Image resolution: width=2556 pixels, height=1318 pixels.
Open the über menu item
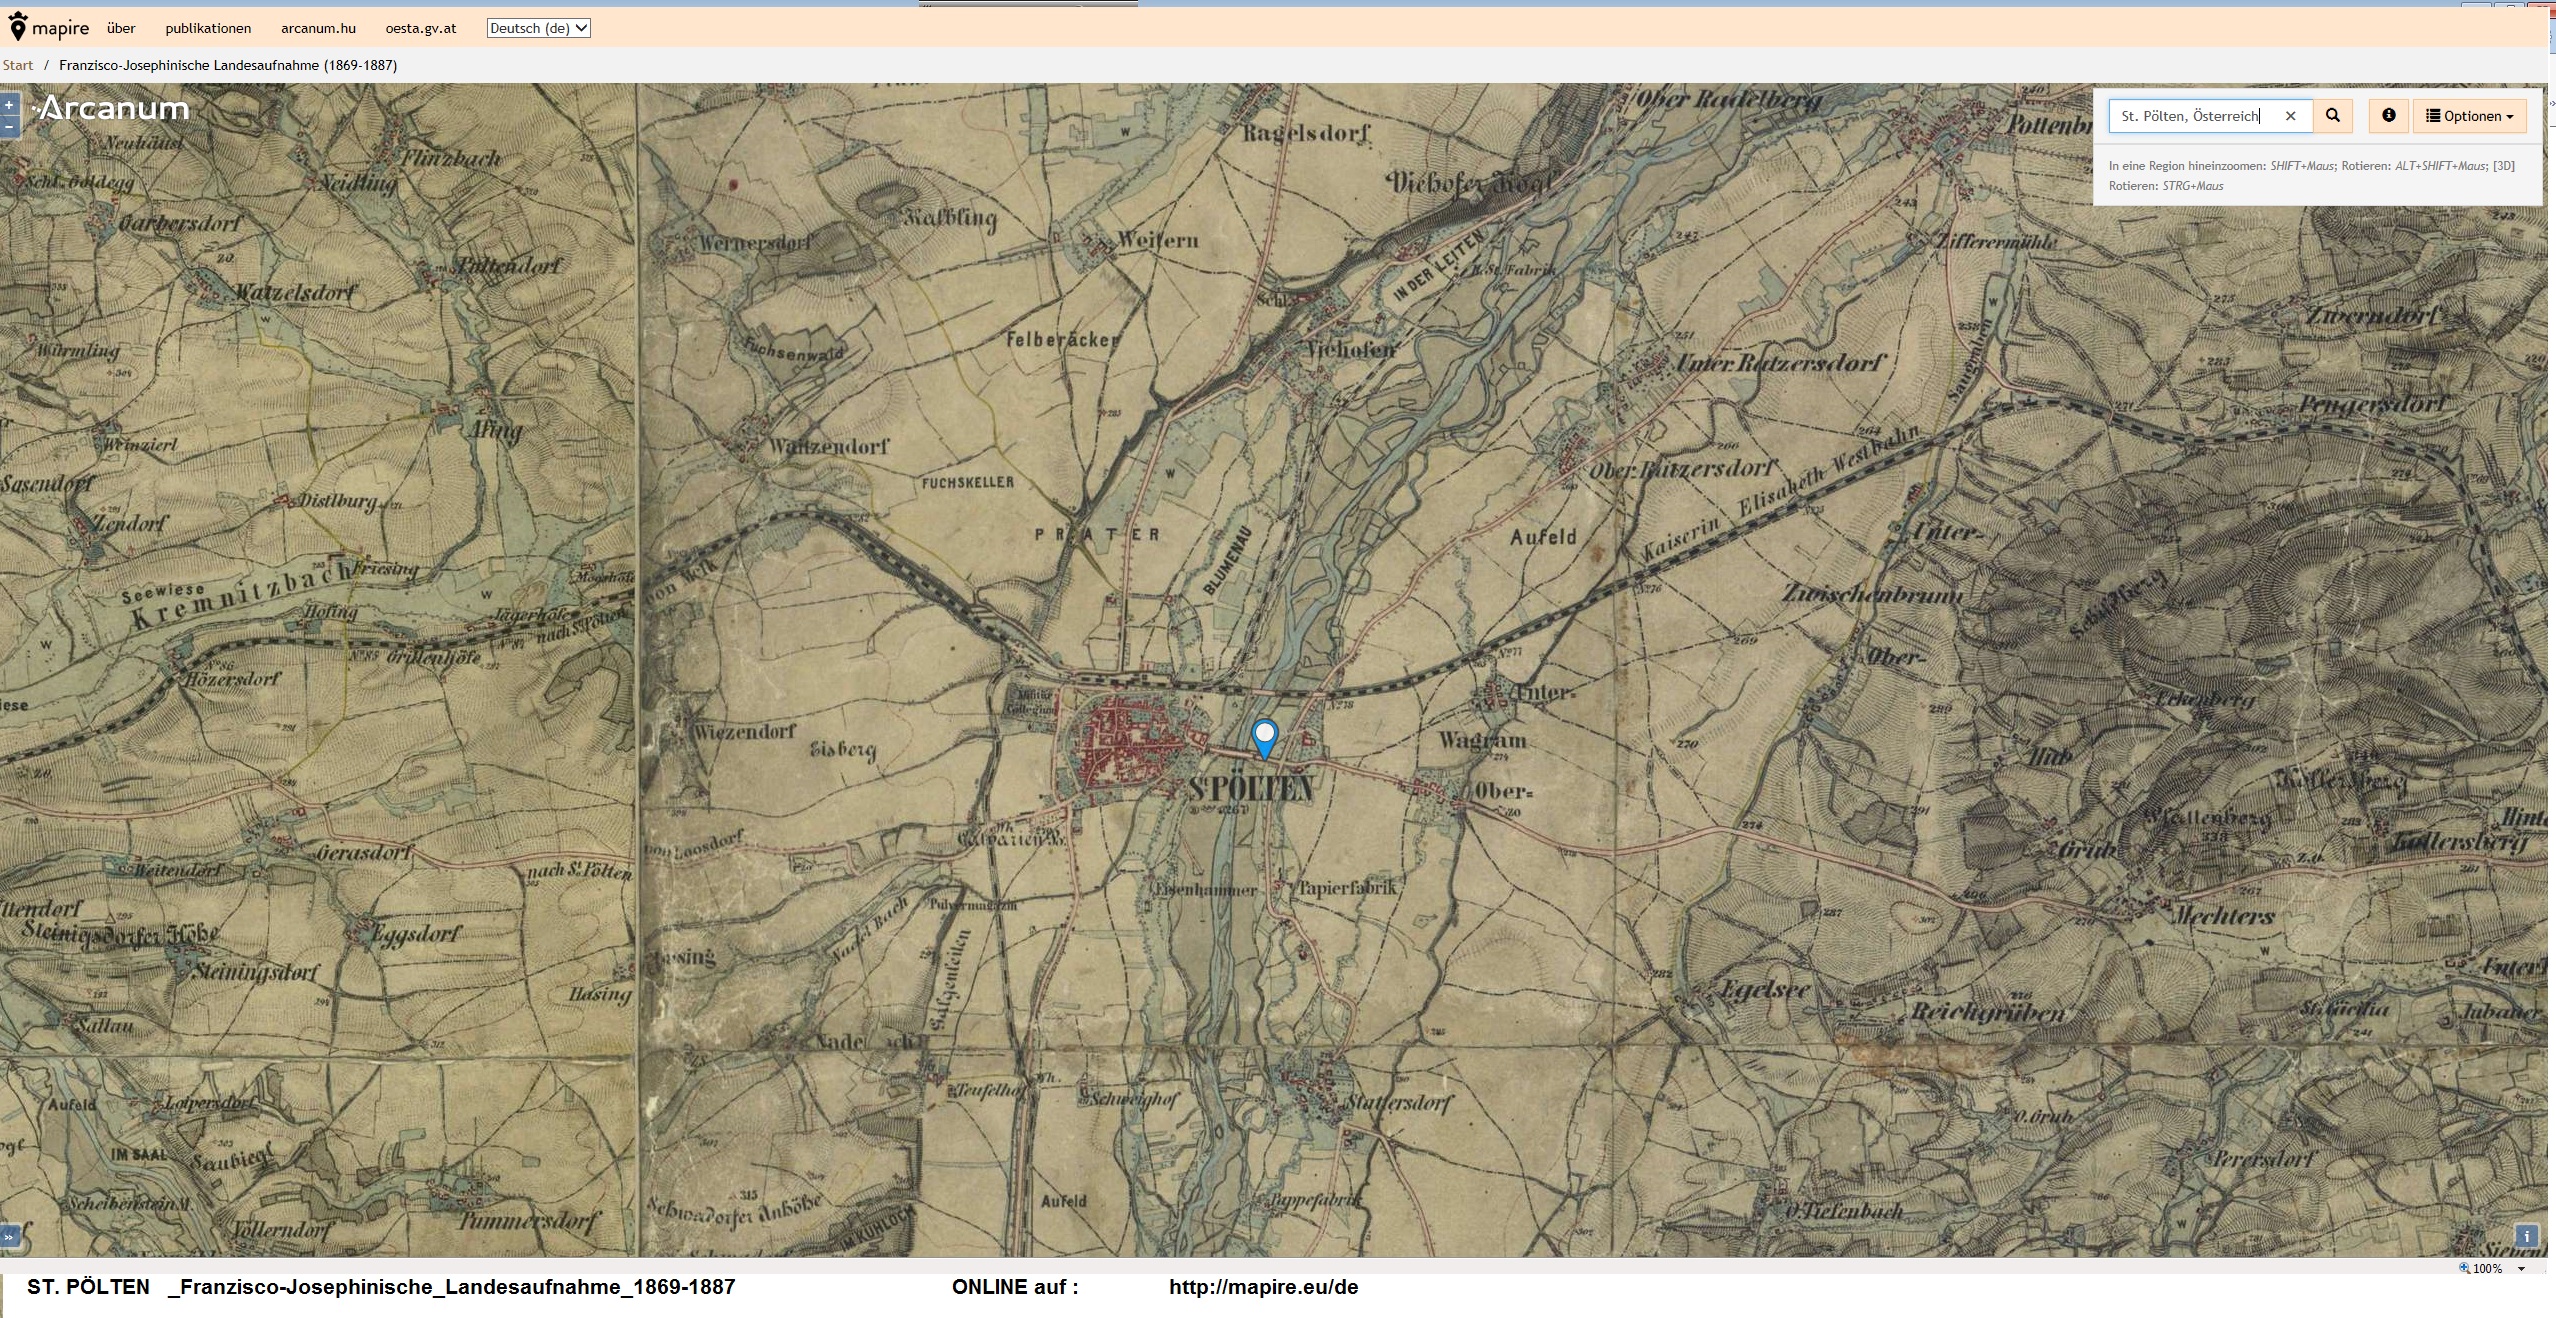(121, 28)
